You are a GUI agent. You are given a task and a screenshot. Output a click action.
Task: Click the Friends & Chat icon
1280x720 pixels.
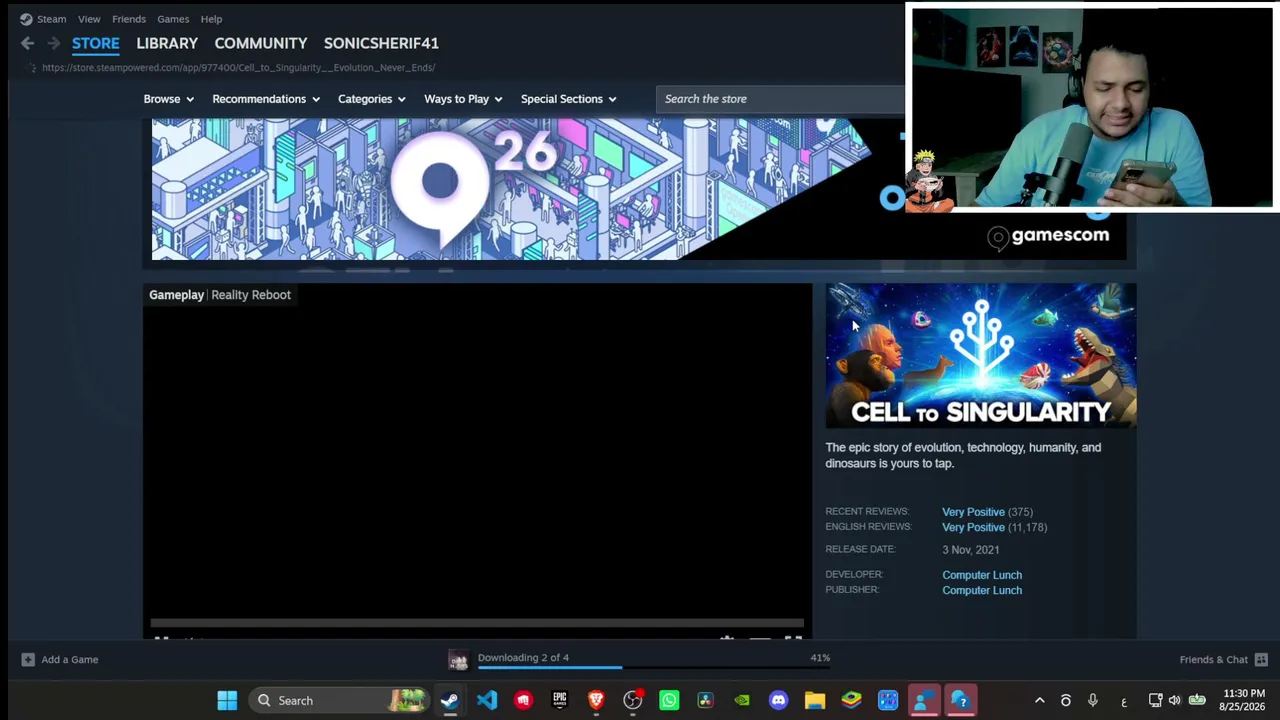pyautogui.click(x=1261, y=659)
